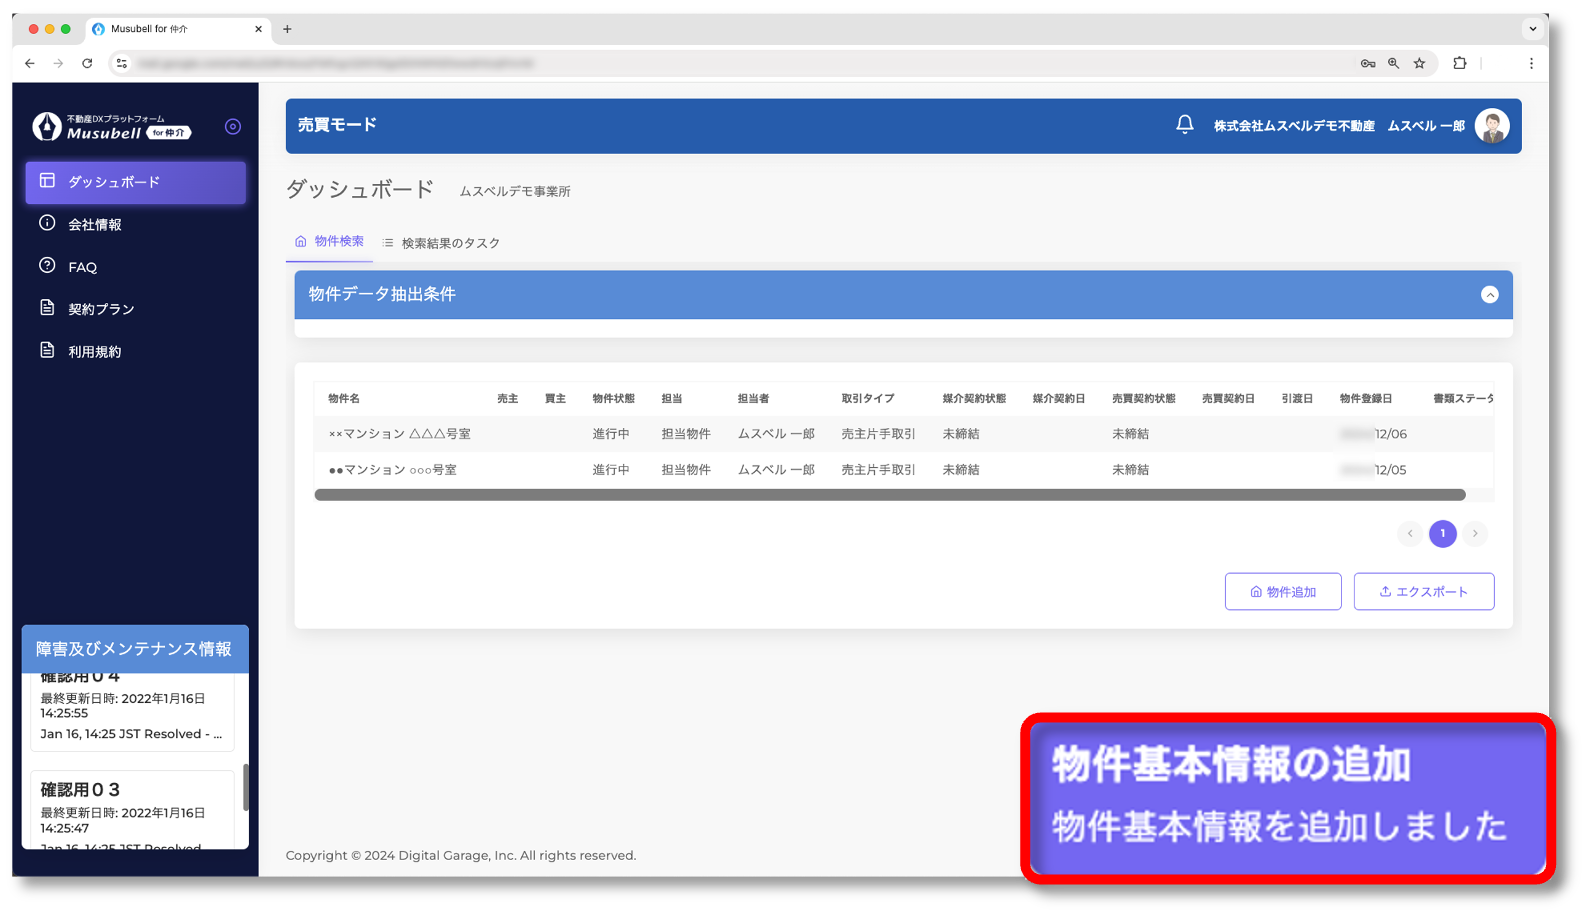Screen dimensions: 1585x916
Task: Click the 物件追加 button
Action: [1282, 592]
